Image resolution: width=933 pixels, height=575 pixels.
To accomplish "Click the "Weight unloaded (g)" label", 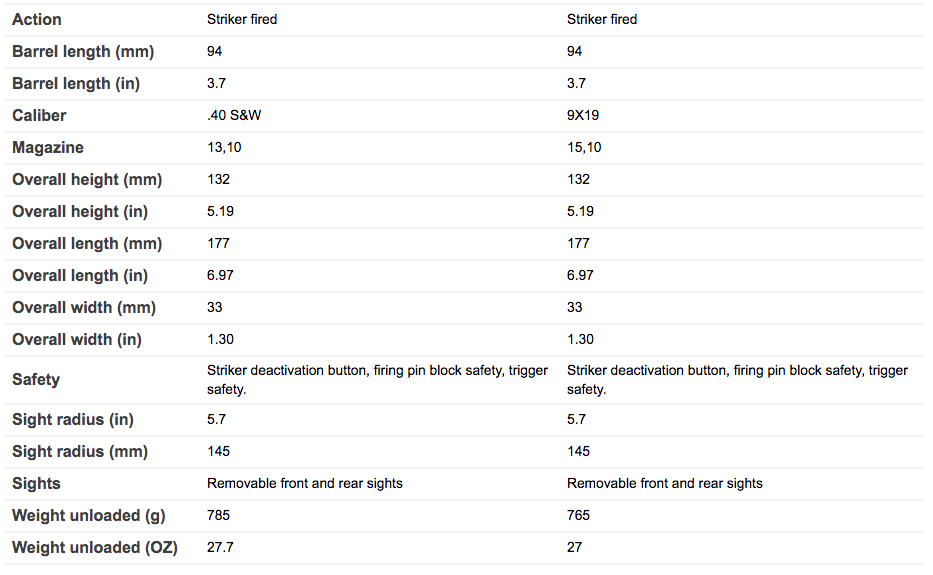I will [89, 515].
